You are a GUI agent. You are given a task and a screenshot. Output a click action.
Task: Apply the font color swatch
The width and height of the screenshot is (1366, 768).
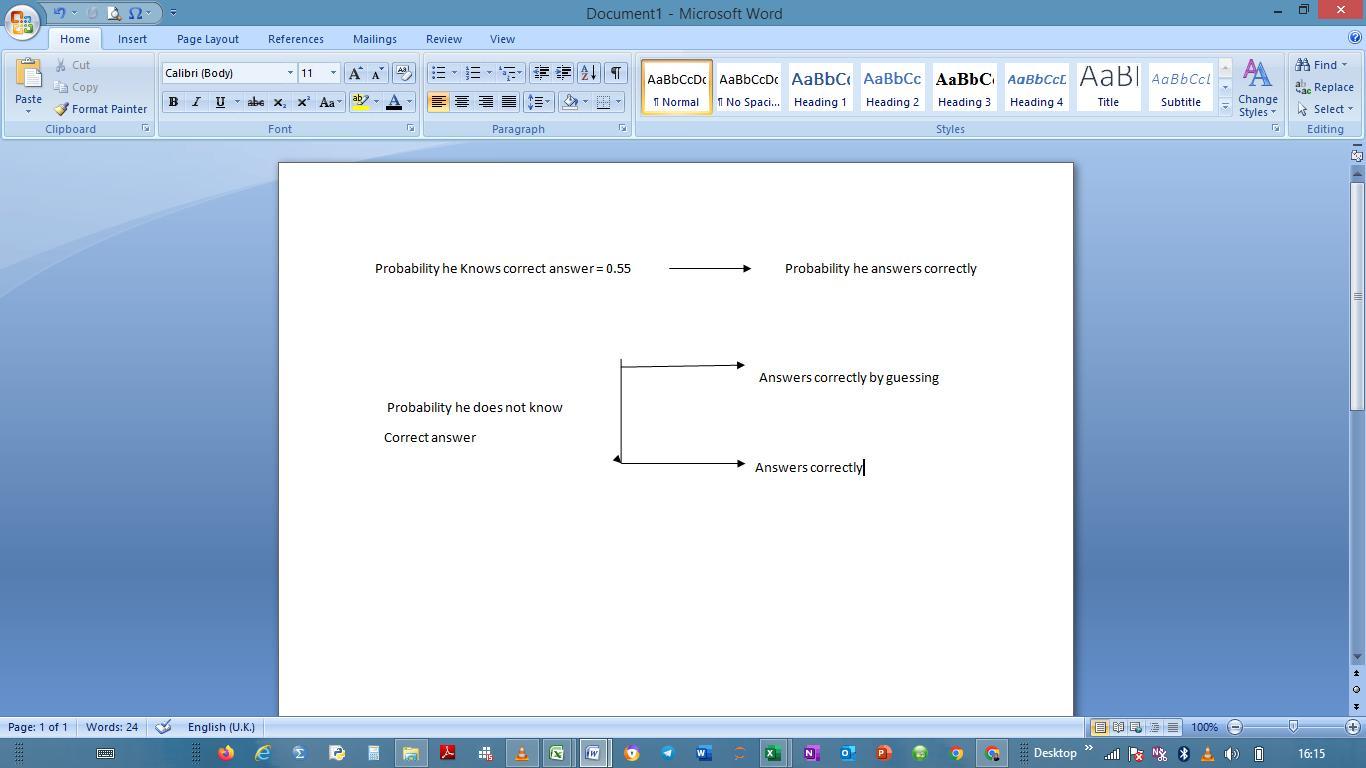[x=394, y=102]
